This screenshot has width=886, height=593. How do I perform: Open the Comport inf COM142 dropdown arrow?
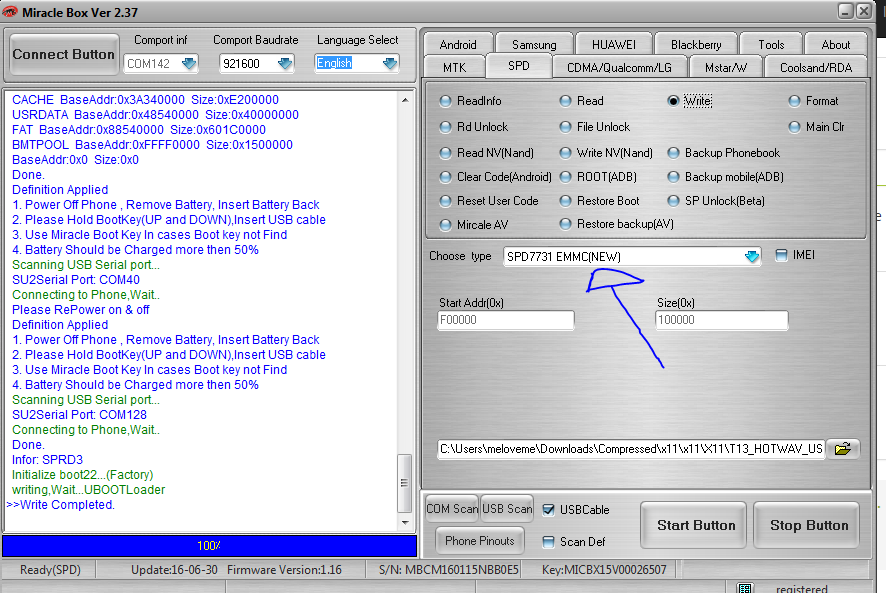click(x=189, y=63)
